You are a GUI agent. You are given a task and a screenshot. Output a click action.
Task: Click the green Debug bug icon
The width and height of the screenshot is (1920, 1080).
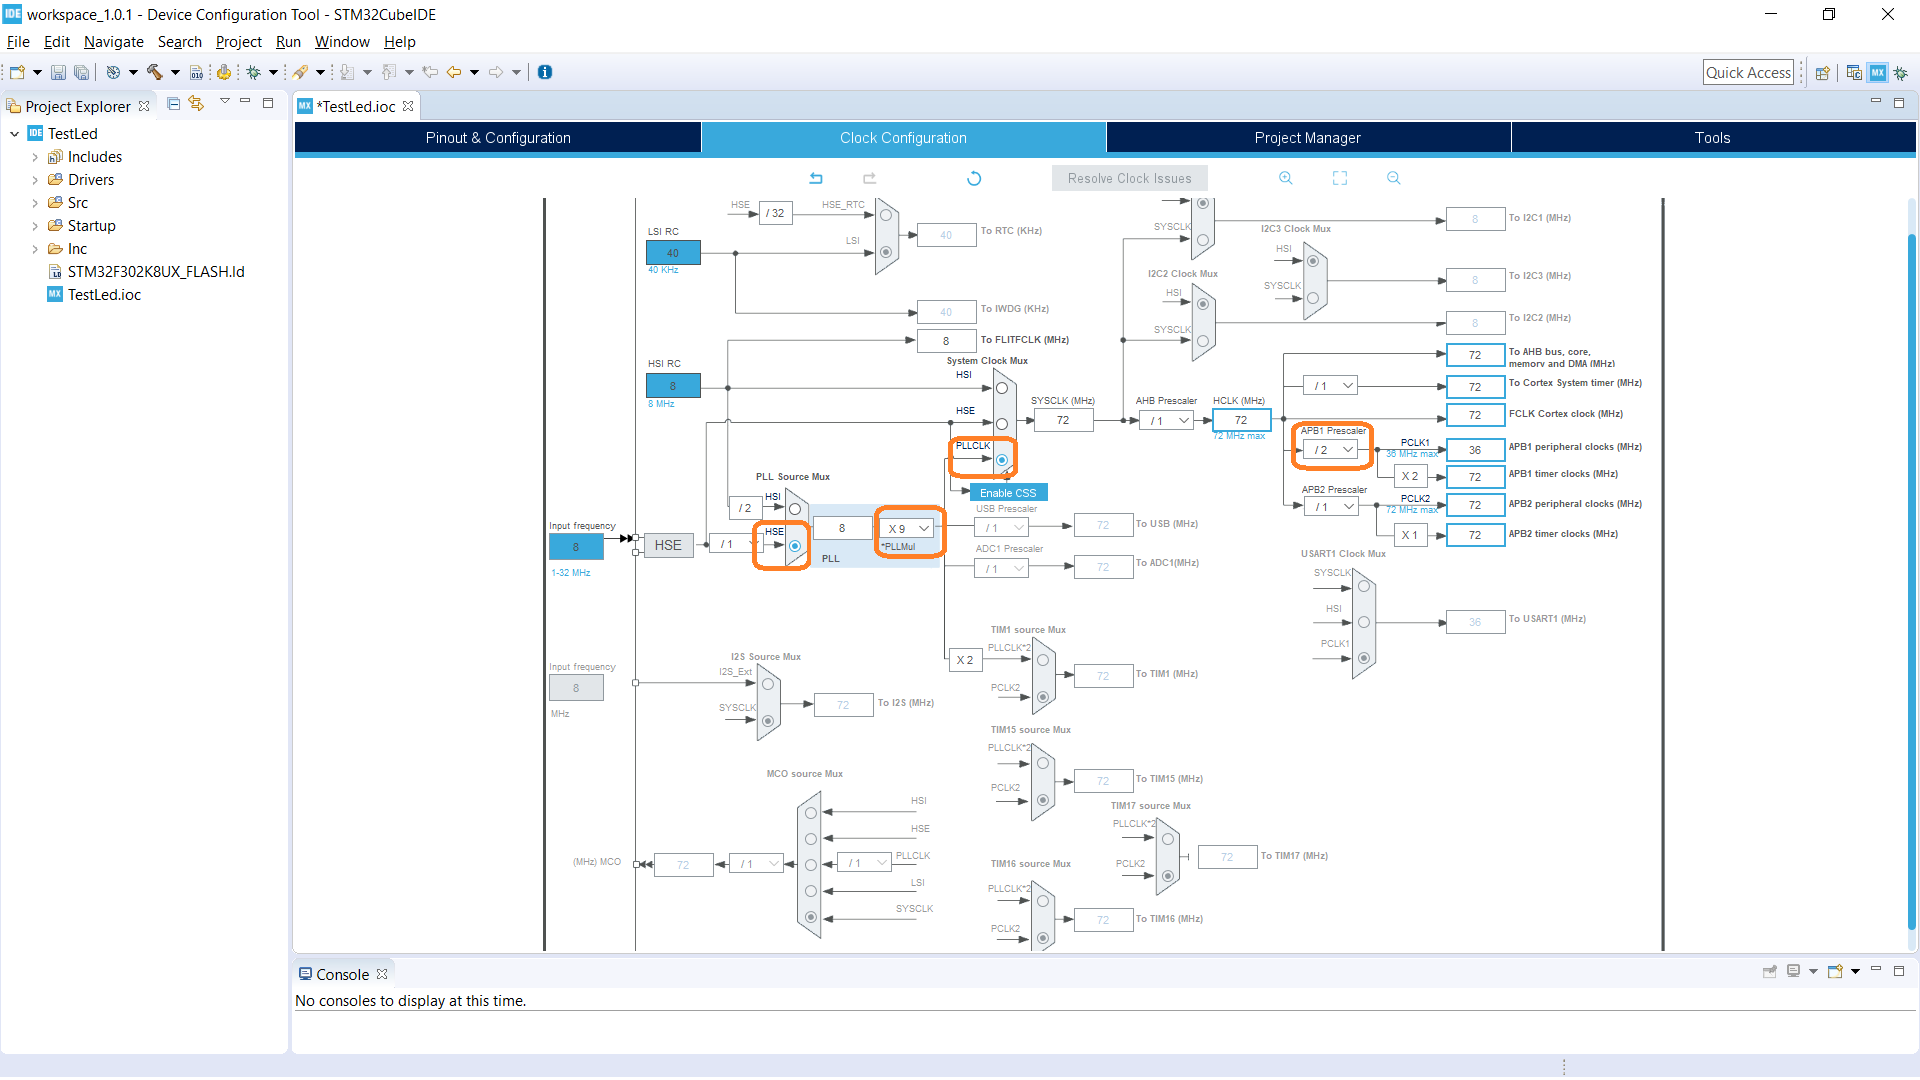coord(254,72)
